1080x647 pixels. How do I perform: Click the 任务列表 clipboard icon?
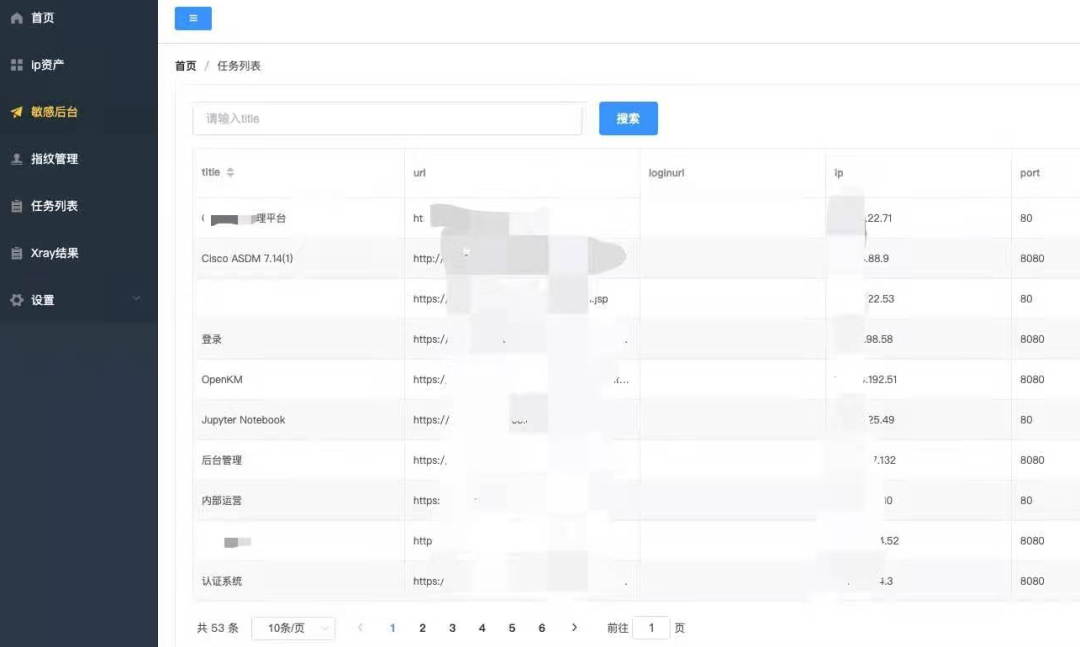click(16, 206)
